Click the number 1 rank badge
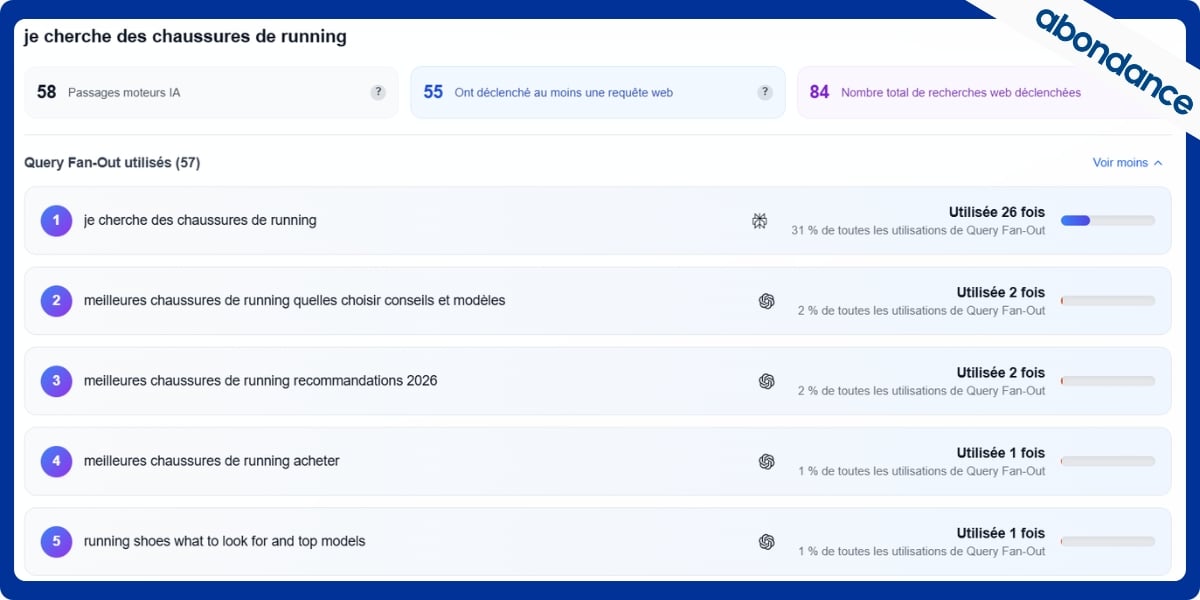Image resolution: width=1200 pixels, height=600 pixels. tap(56, 220)
